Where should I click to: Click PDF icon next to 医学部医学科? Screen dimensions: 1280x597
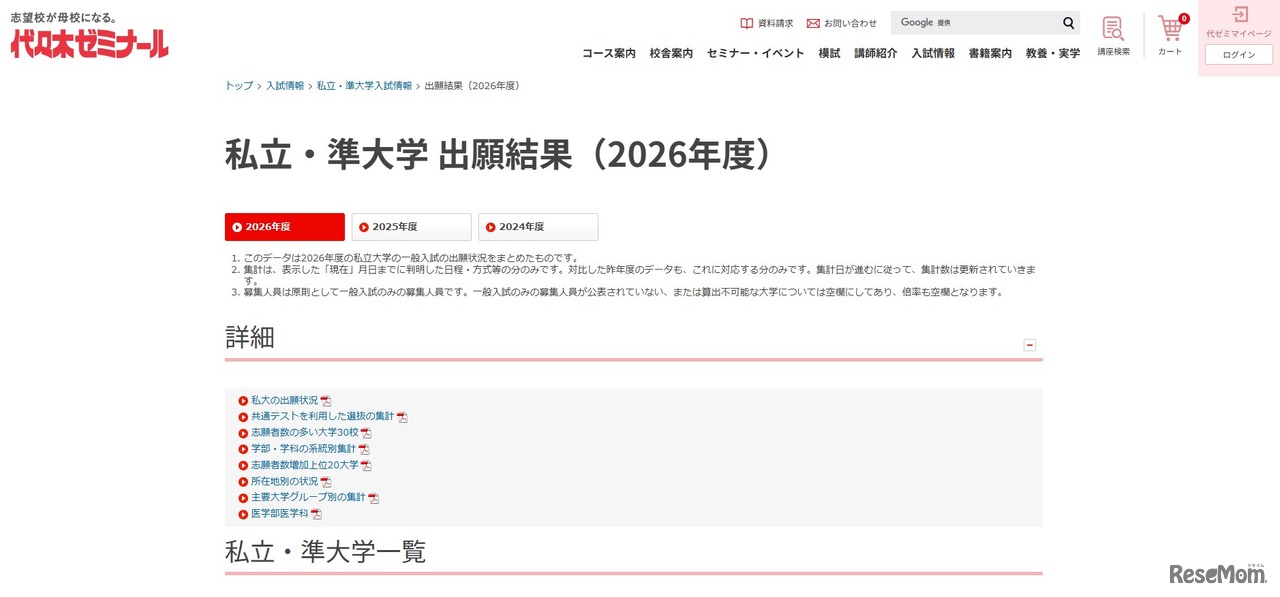coord(316,514)
